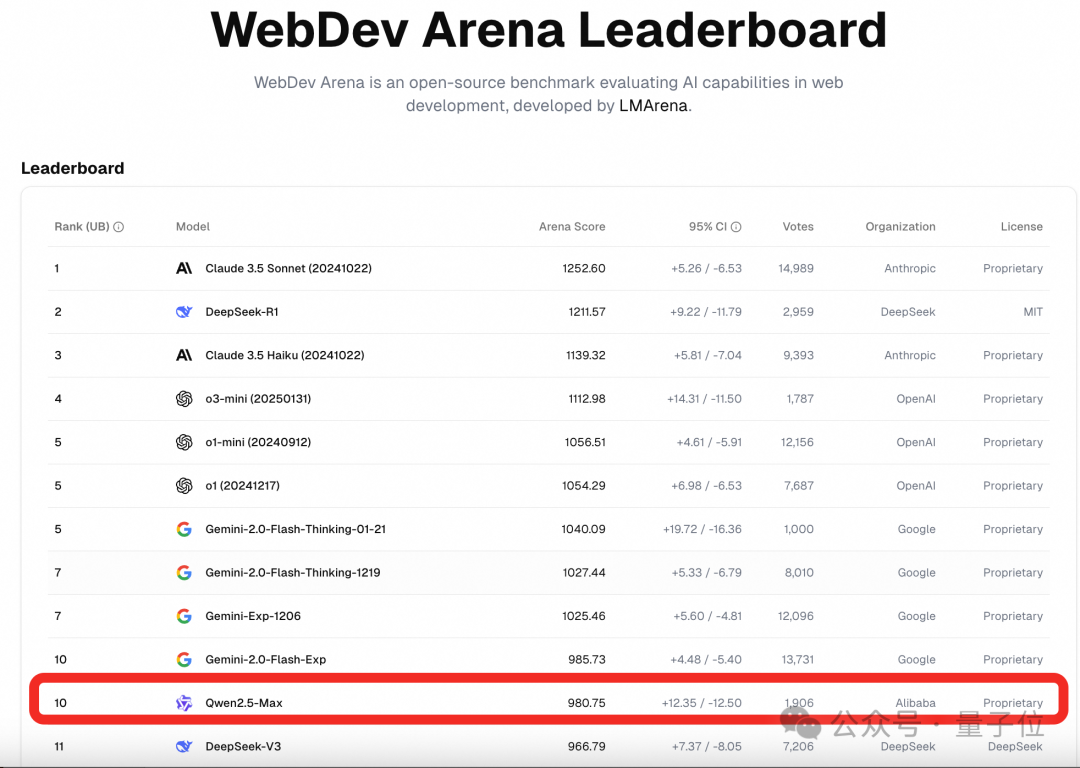This screenshot has width=1080, height=768.
Task: Click the votes value 13,731
Action: (x=798, y=659)
